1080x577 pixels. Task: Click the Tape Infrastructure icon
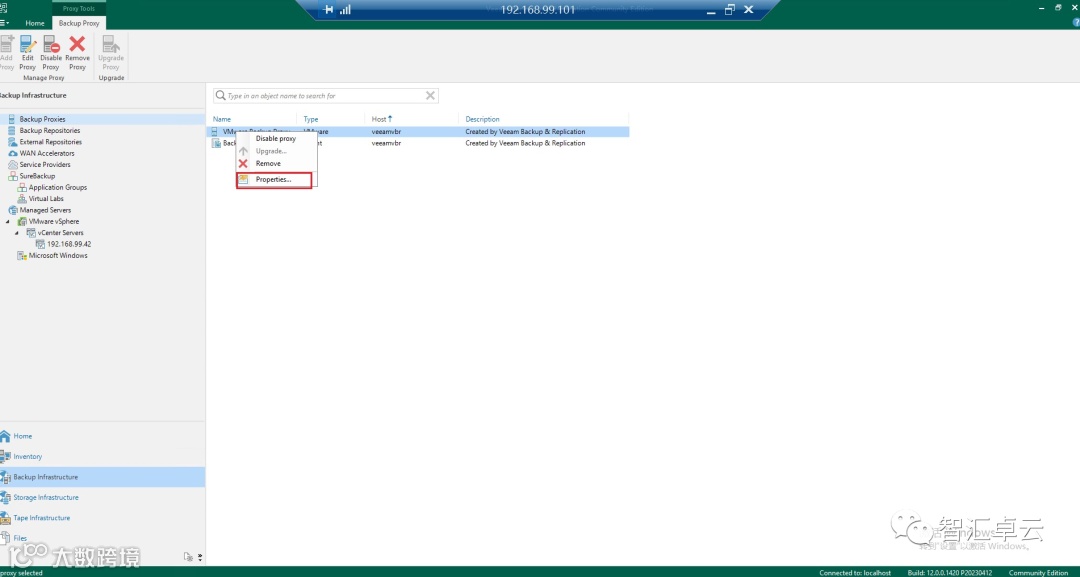tap(6, 518)
